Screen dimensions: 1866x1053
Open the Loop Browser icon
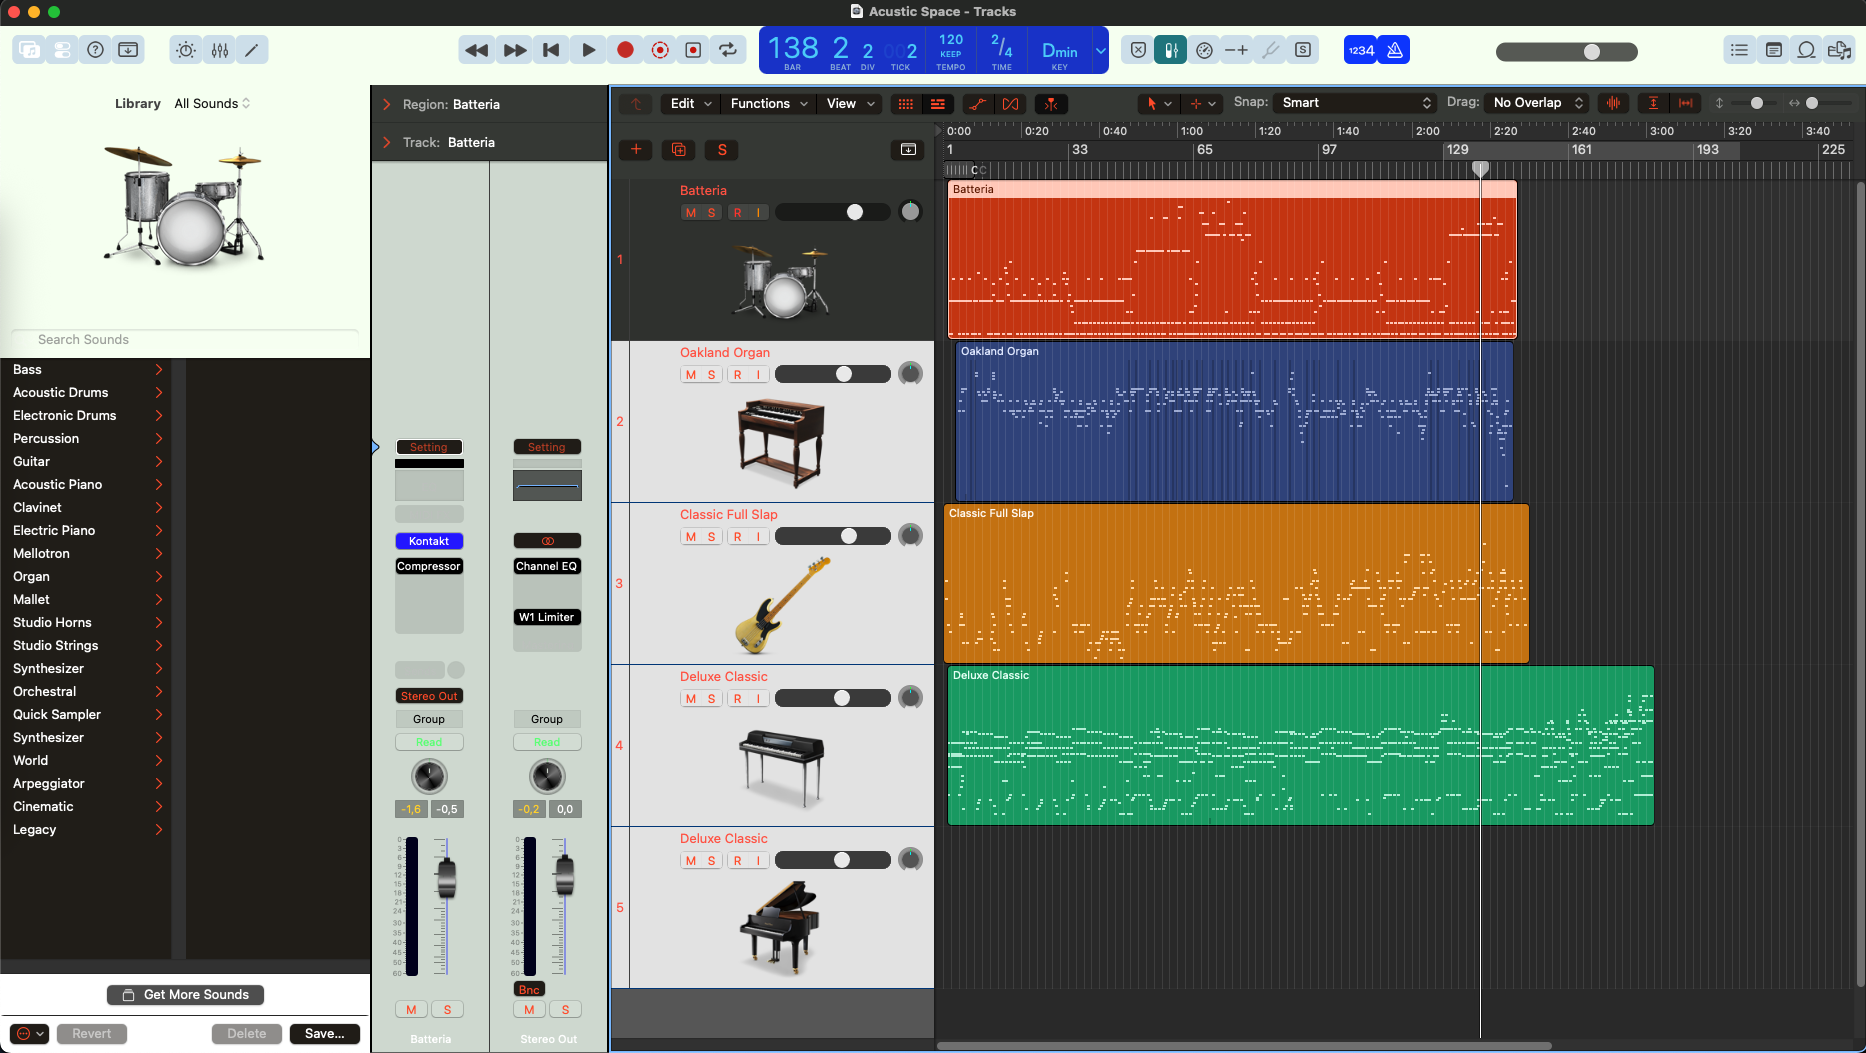tap(1806, 50)
